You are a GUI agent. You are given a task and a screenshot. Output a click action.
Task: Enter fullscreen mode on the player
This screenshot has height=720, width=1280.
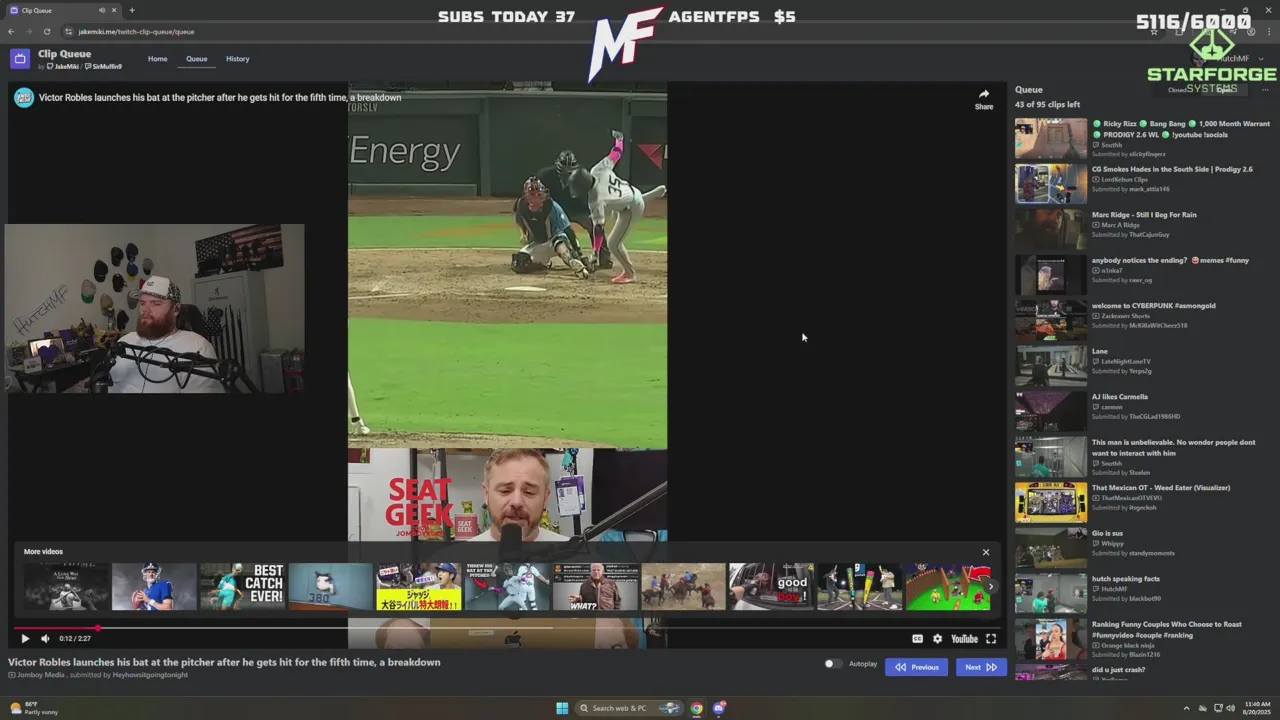991,638
